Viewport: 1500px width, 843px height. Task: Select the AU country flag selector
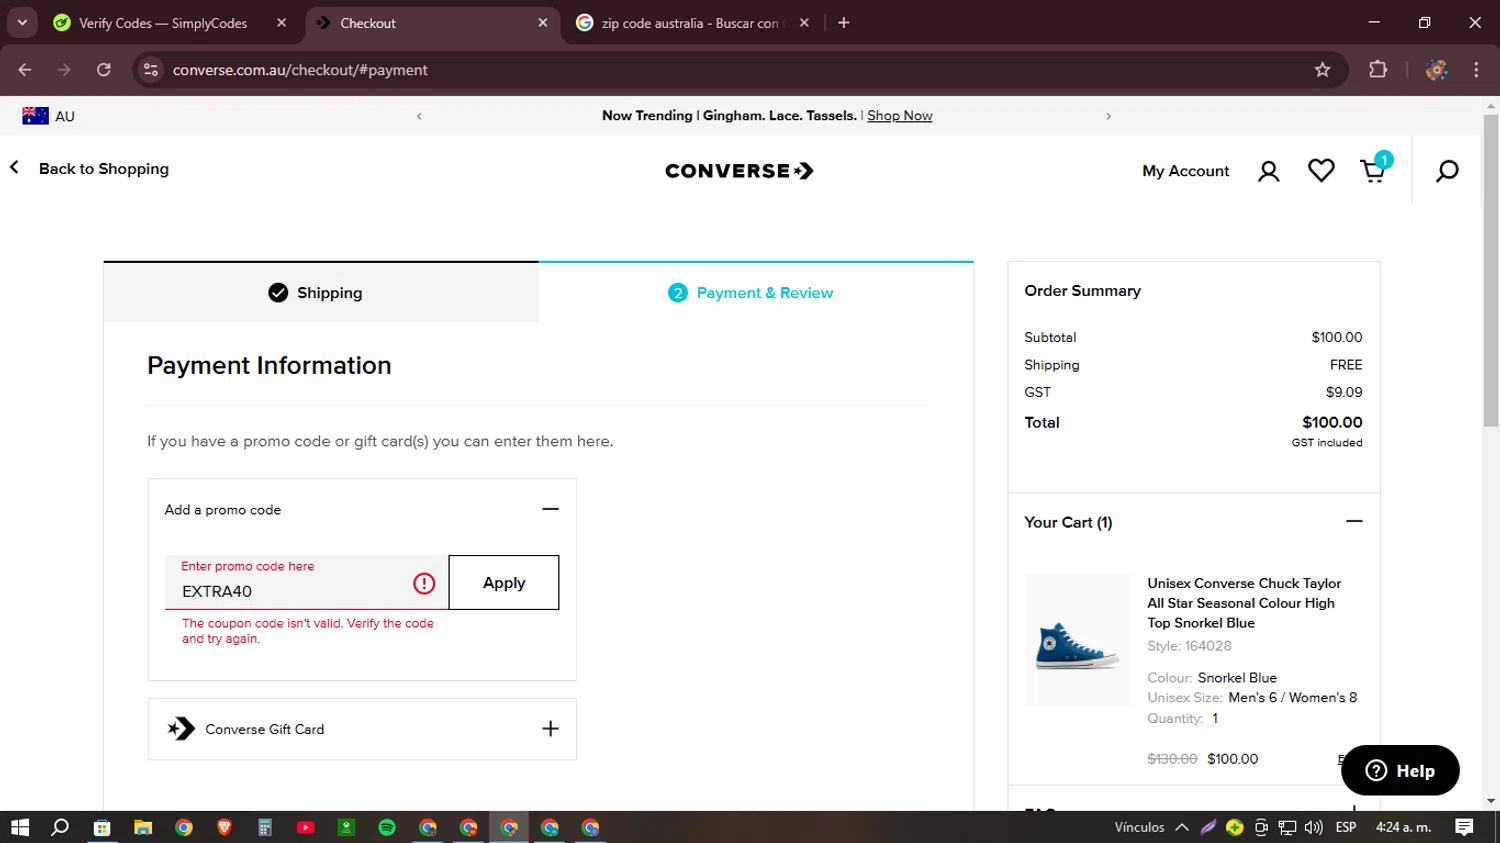tap(48, 116)
